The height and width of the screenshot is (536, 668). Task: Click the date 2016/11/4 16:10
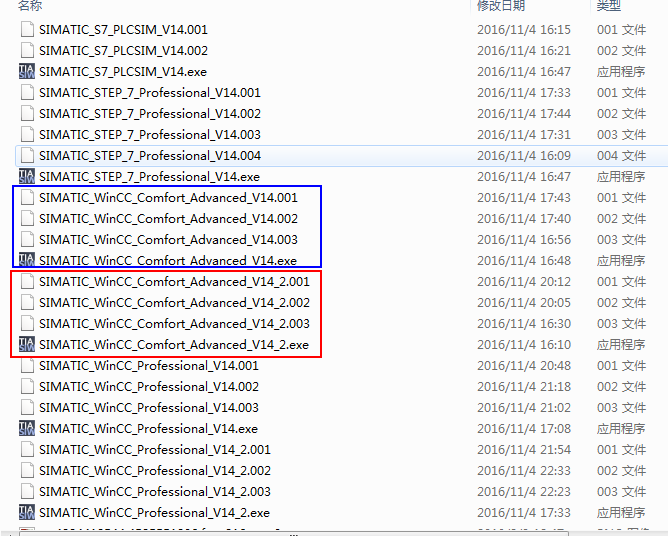(524, 345)
